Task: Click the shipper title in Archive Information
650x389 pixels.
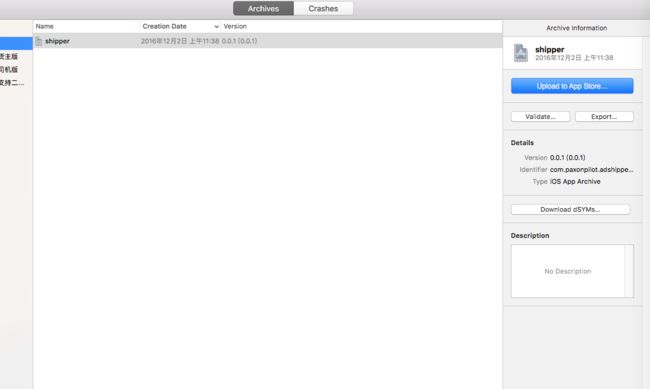Action: point(550,49)
